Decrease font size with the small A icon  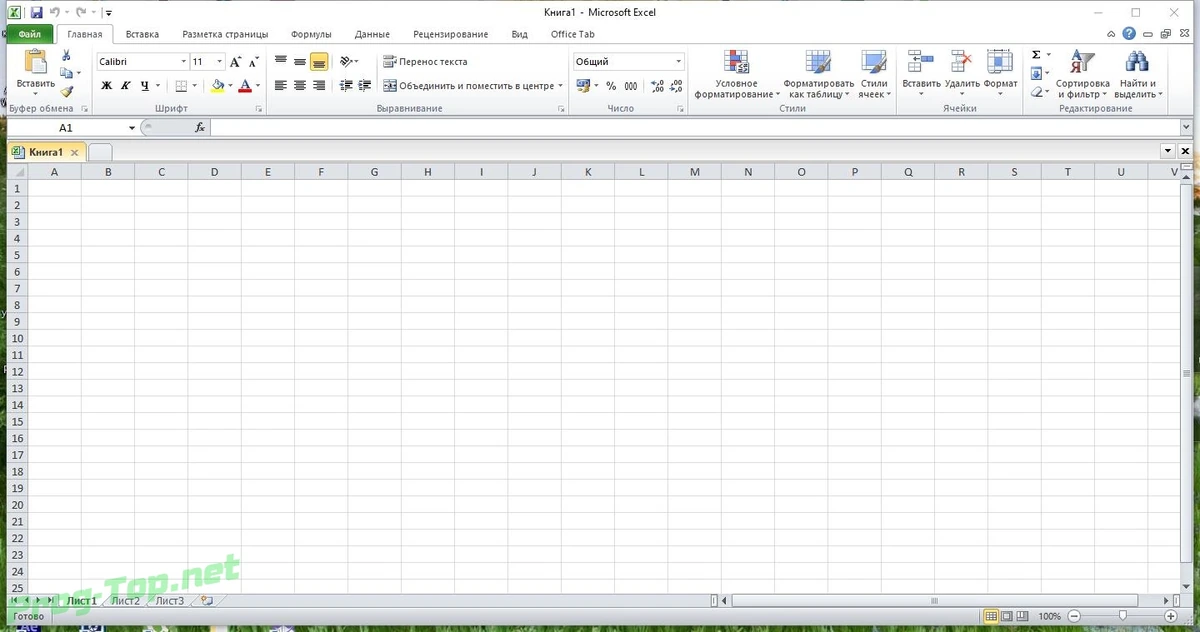click(x=254, y=62)
